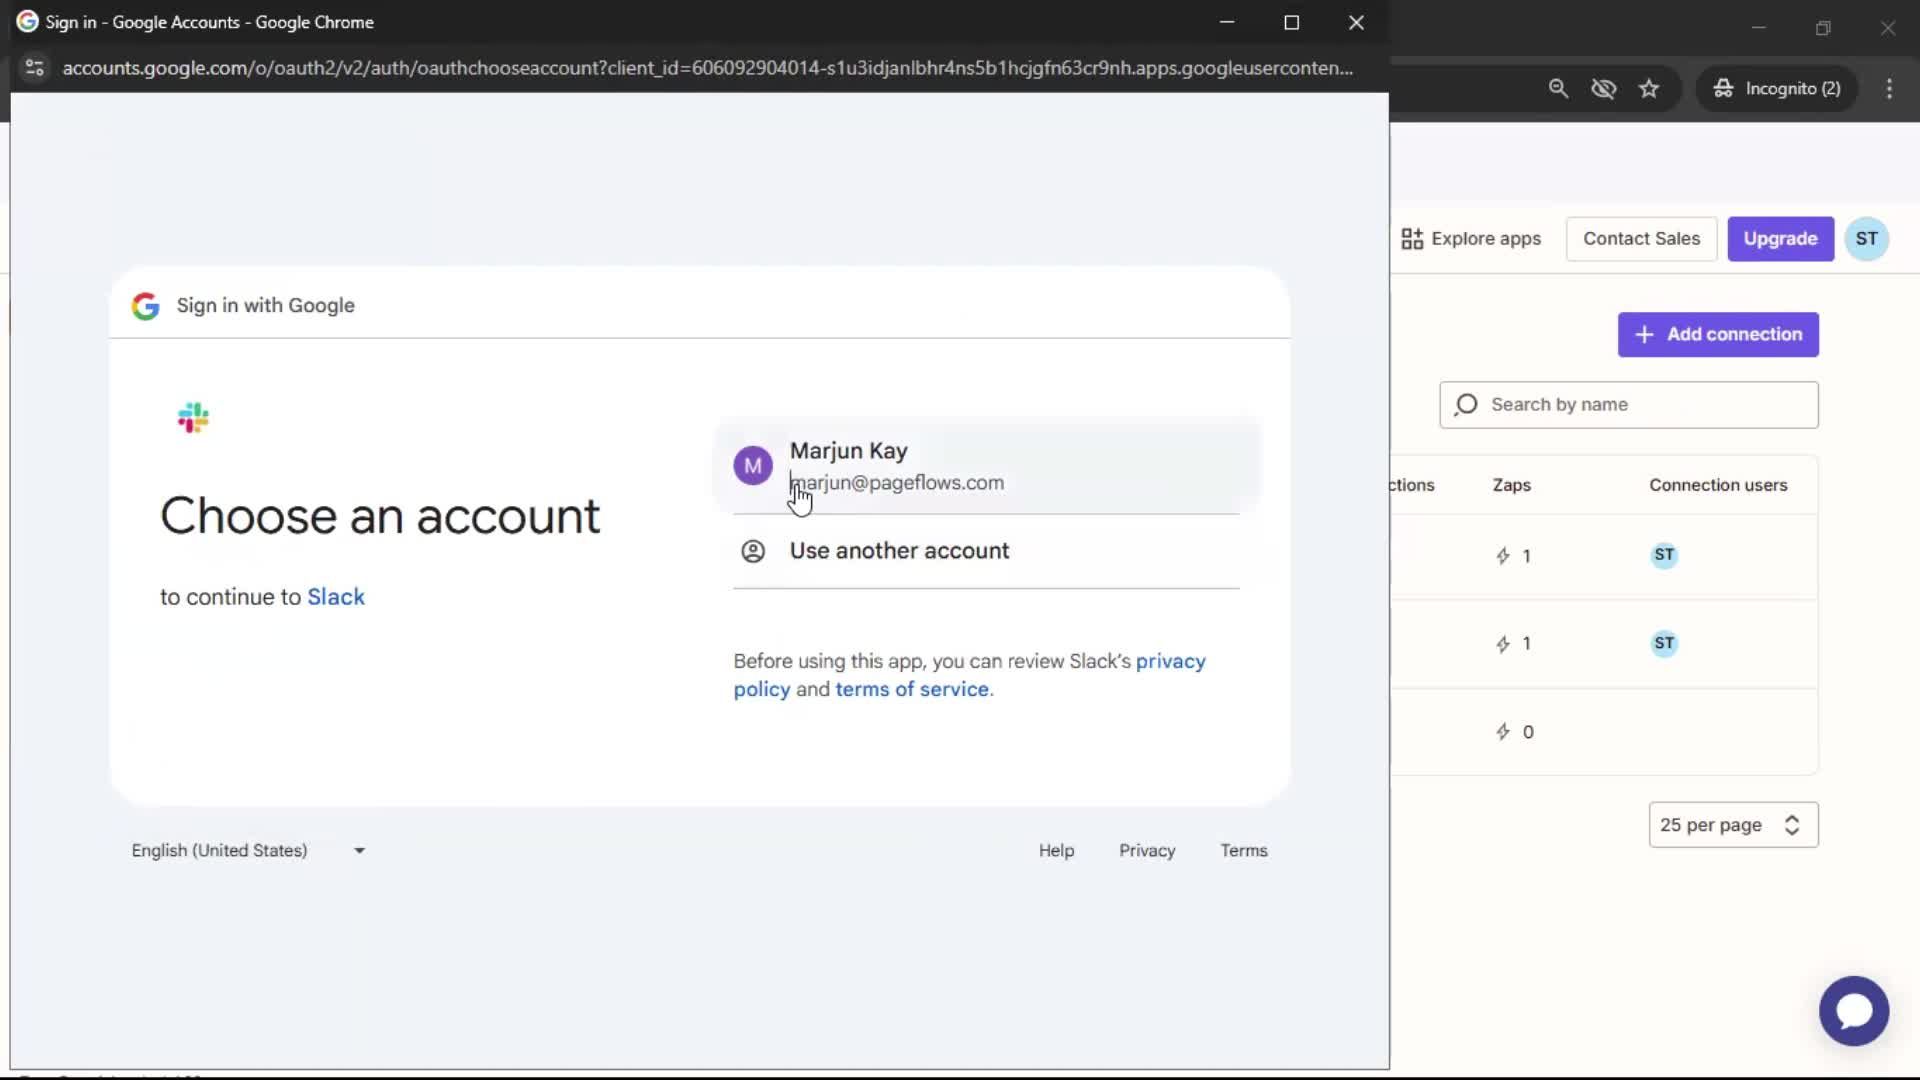This screenshot has width=1920, height=1080.
Task: Click the accounts.google.com address bar URL
Action: [707, 68]
